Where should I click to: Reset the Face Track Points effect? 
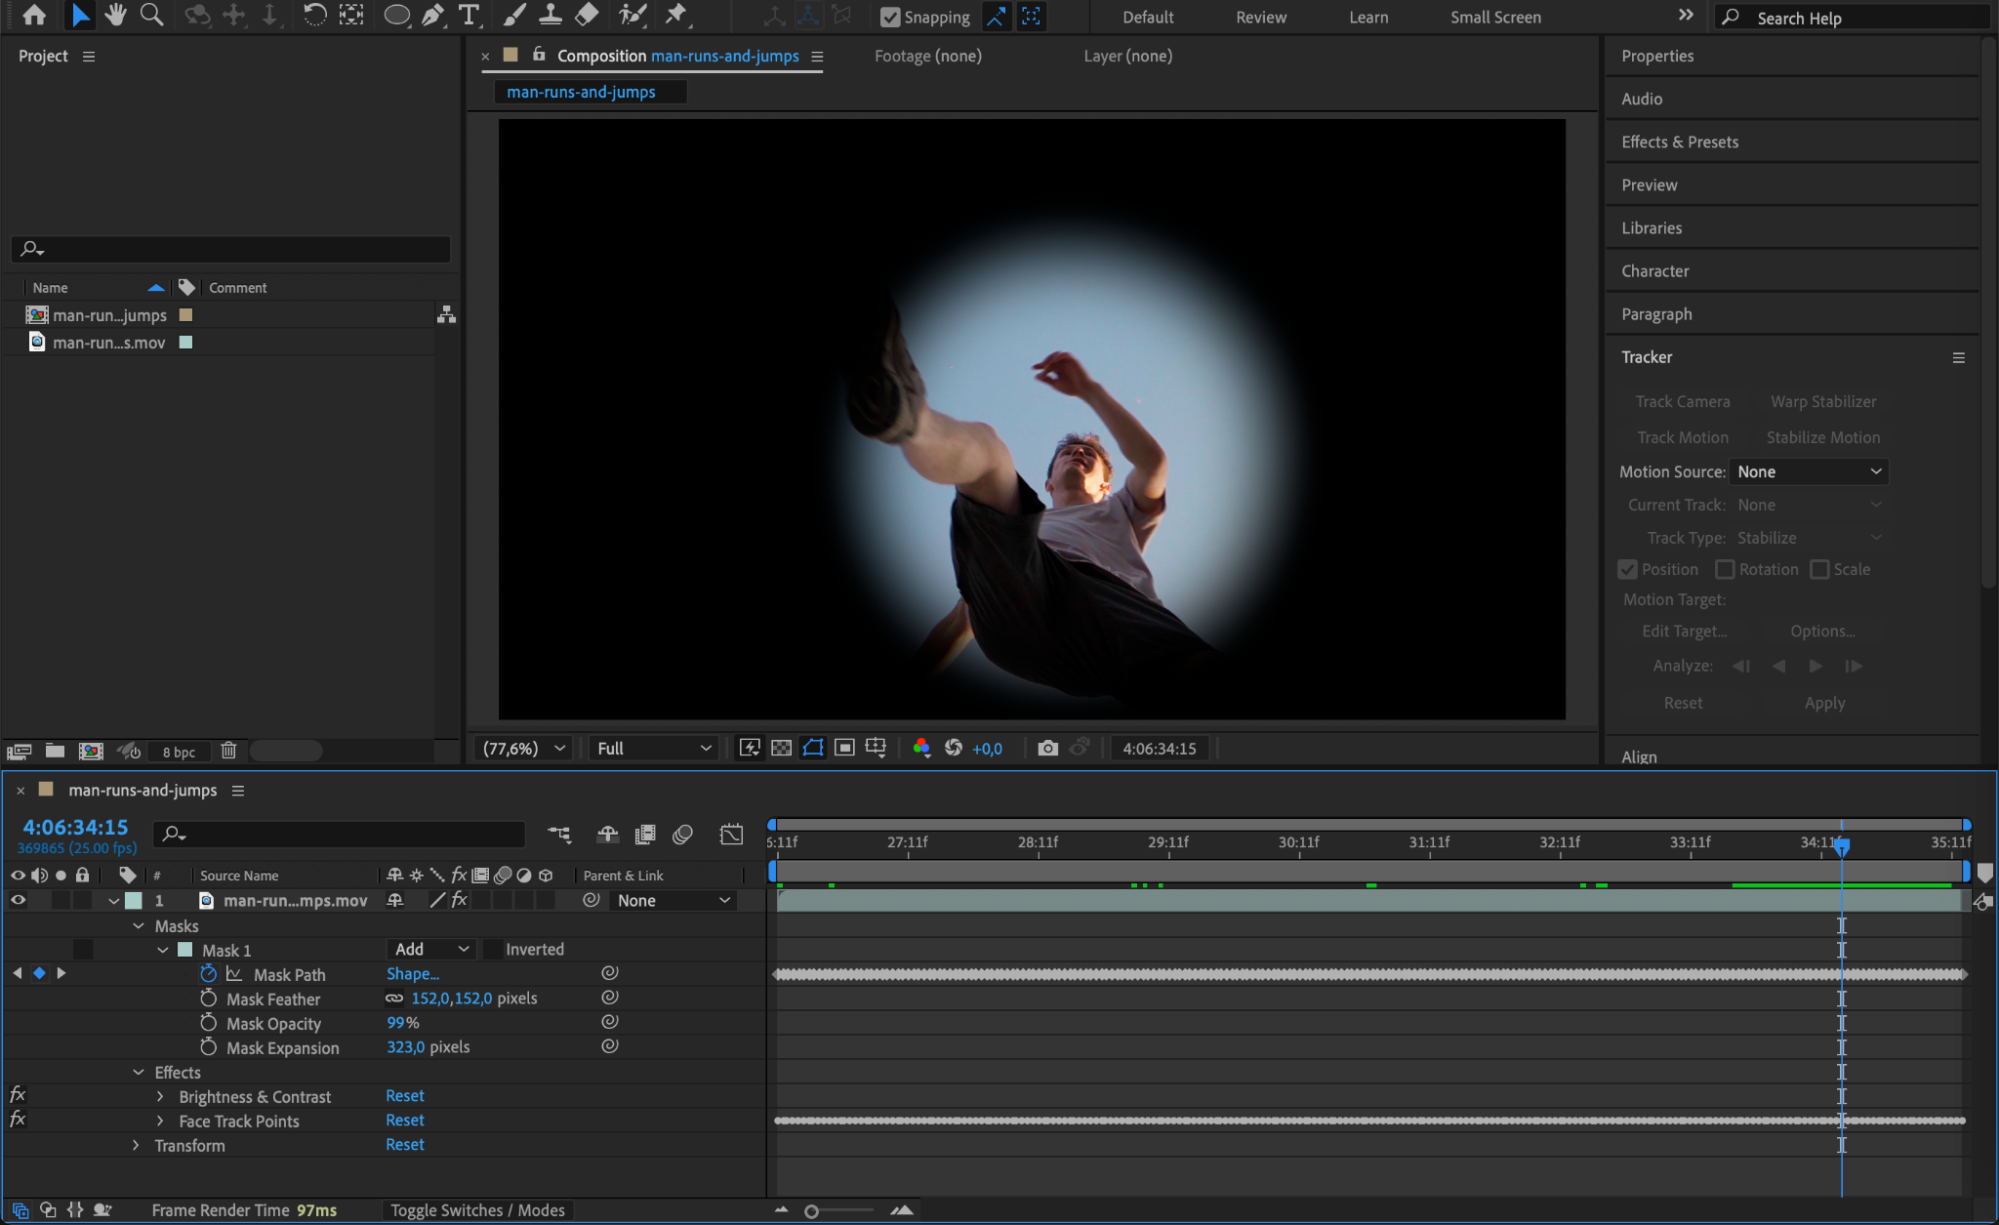point(405,1121)
